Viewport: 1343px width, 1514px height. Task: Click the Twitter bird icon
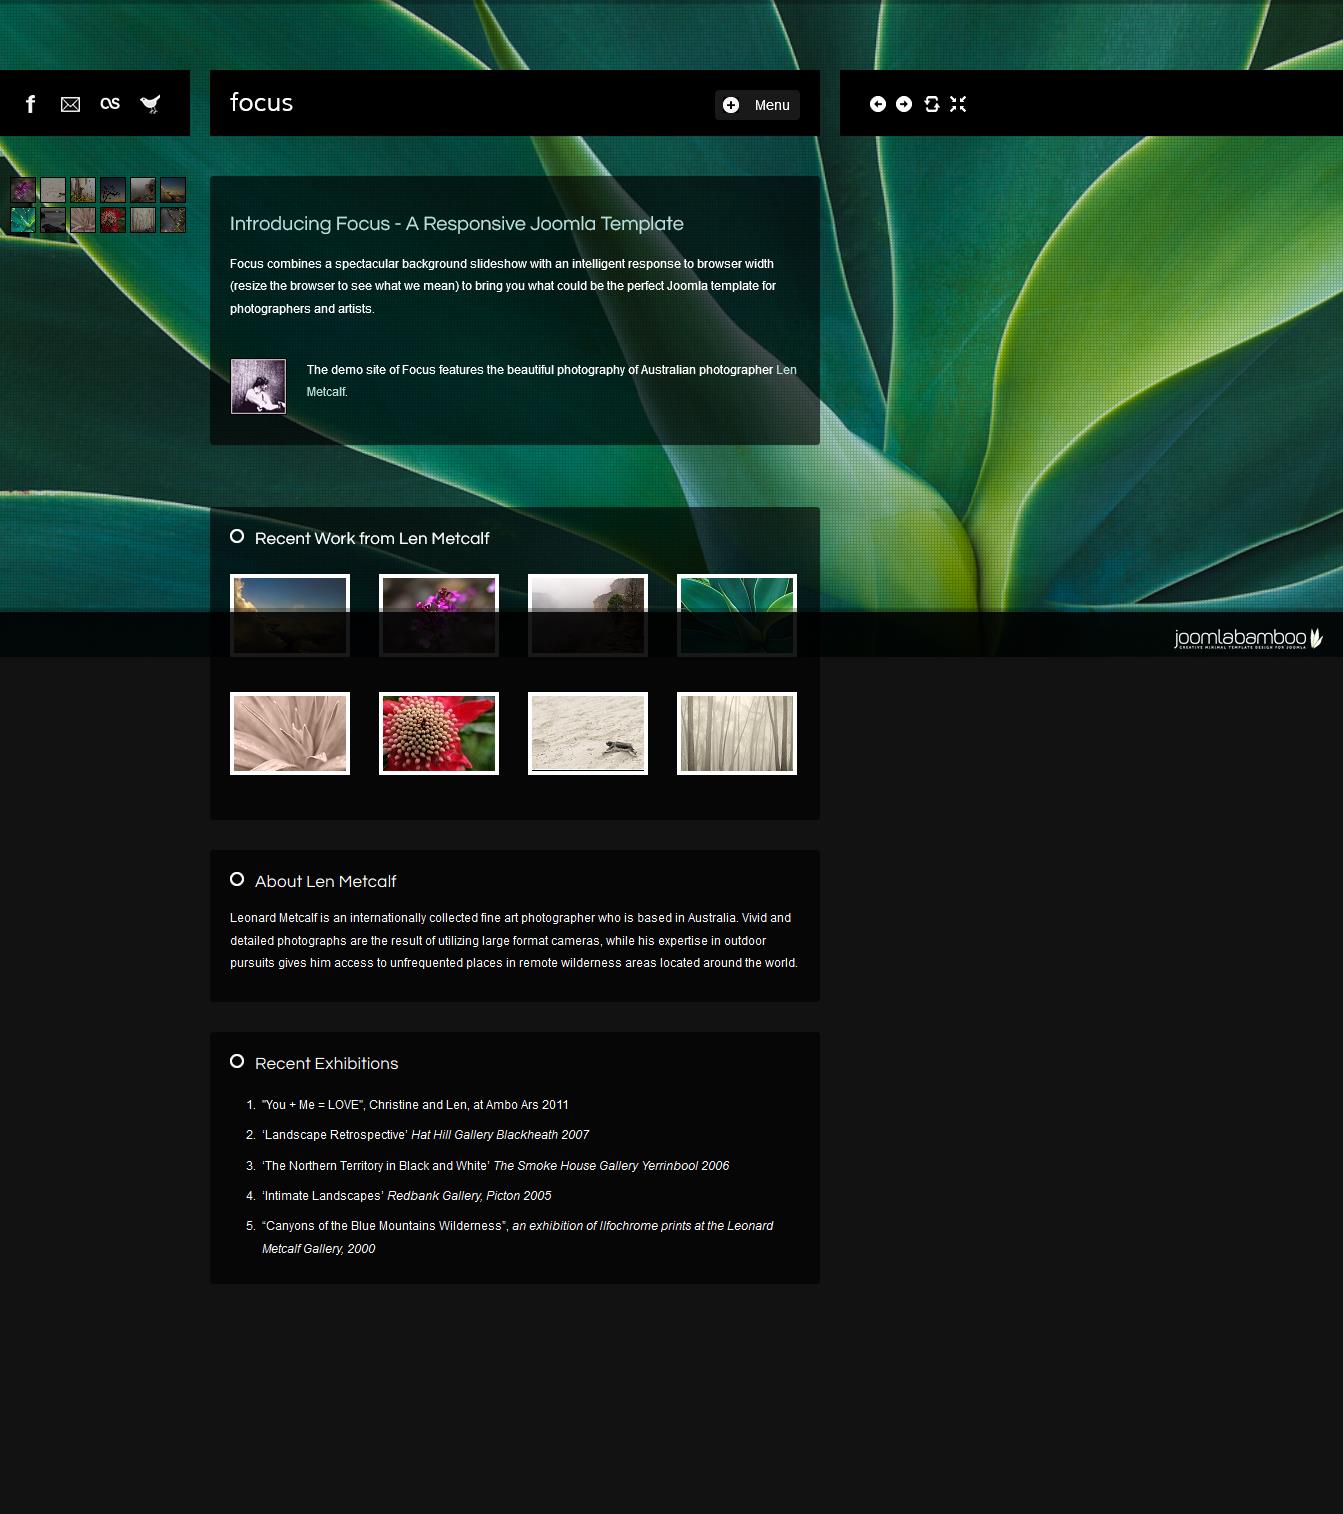tap(150, 104)
